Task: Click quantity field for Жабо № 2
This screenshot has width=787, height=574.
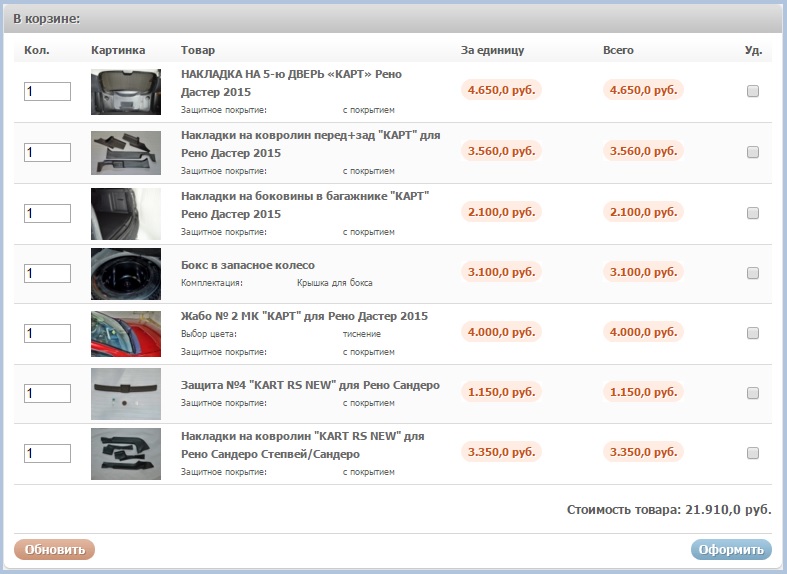Action: click(47, 333)
